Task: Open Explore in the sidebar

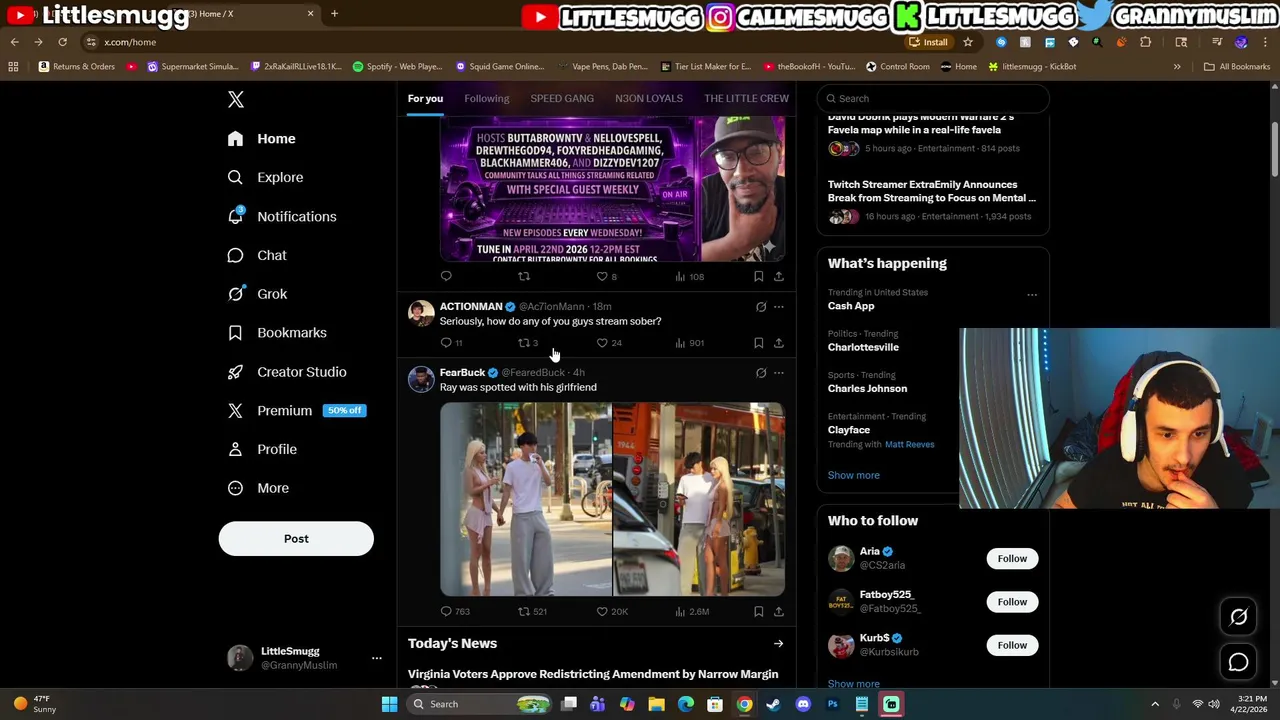Action: pyautogui.click(x=266, y=177)
